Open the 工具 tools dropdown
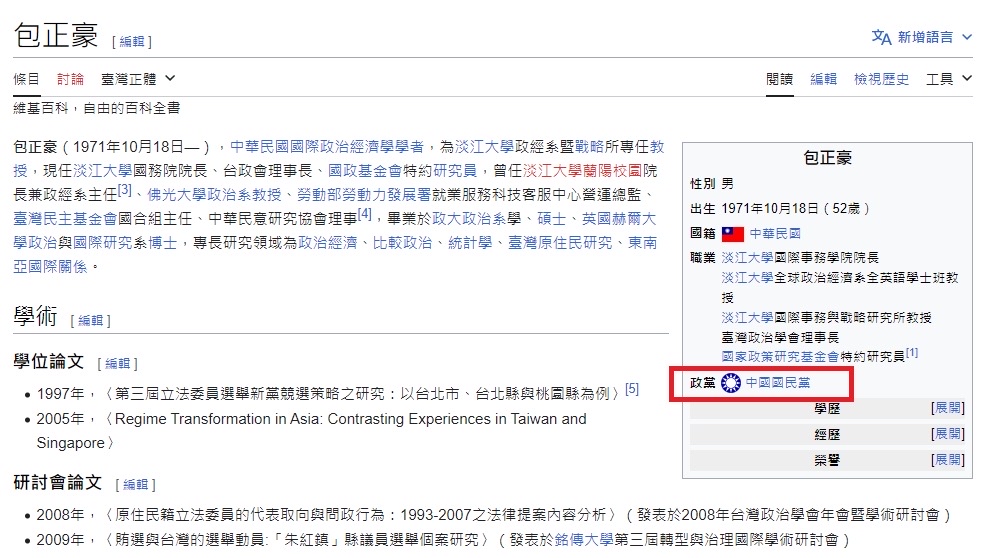 949,79
